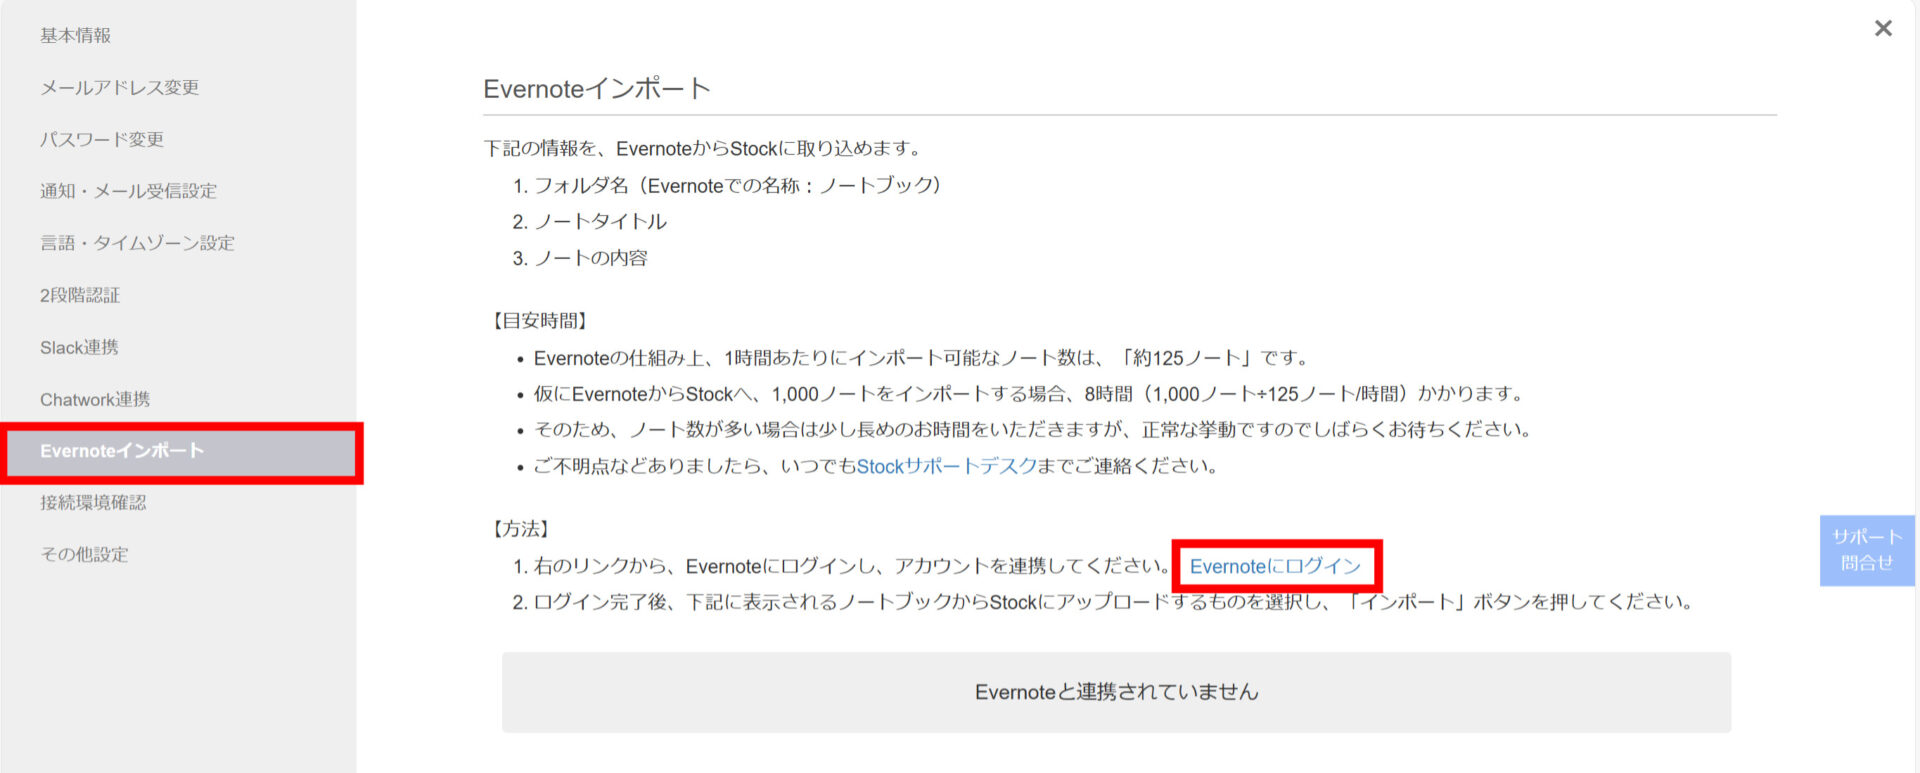Screen dimensions: 1920x773
Task: Close the settings dialog with X
Action: pos(1883,28)
